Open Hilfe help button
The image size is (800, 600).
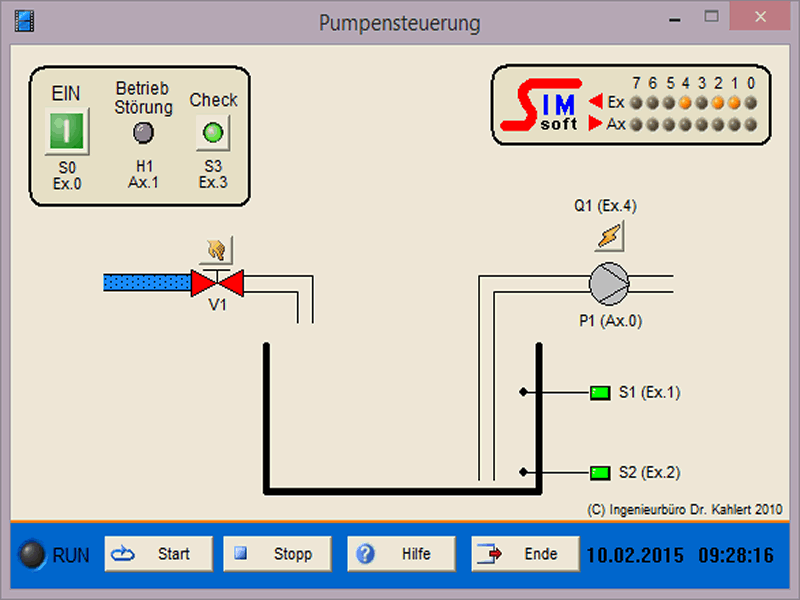coord(401,554)
